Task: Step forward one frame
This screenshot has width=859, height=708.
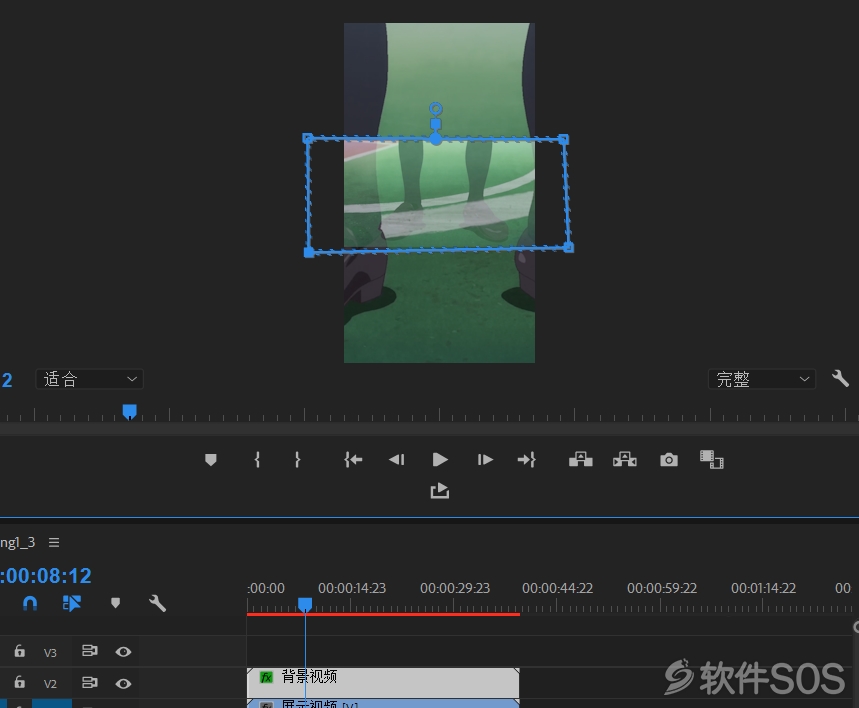Action: 485,459
